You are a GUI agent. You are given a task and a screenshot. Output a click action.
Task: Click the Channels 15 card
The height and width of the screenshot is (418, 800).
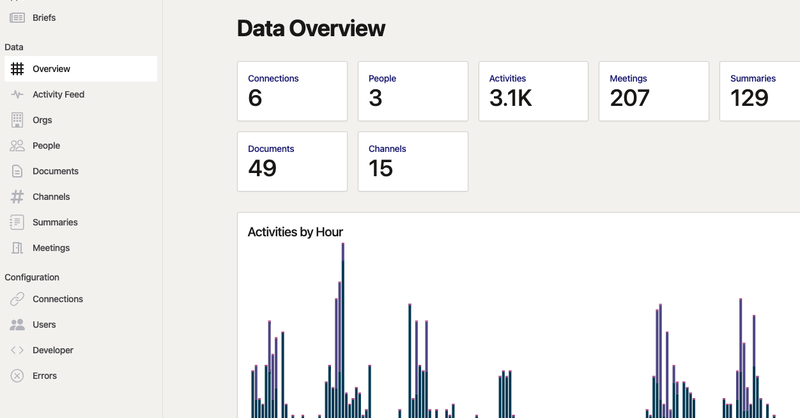413,162
